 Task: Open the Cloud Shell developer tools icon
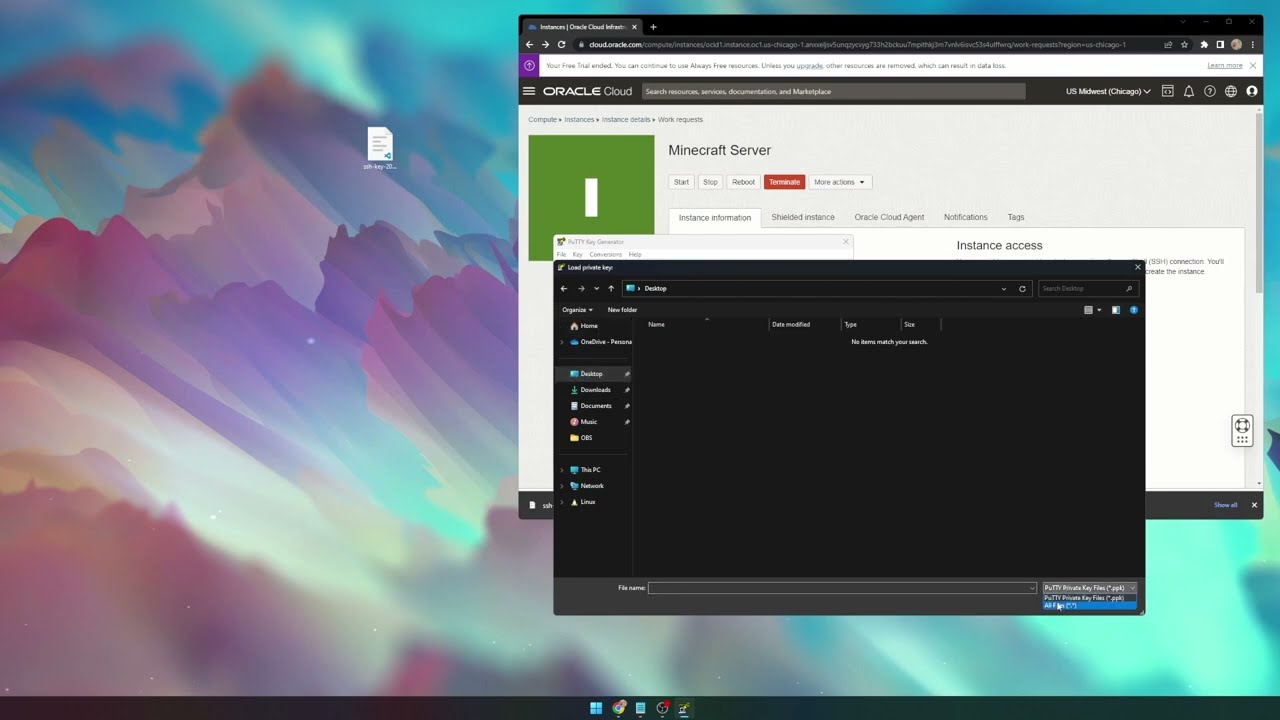(x=1167, y=91)
